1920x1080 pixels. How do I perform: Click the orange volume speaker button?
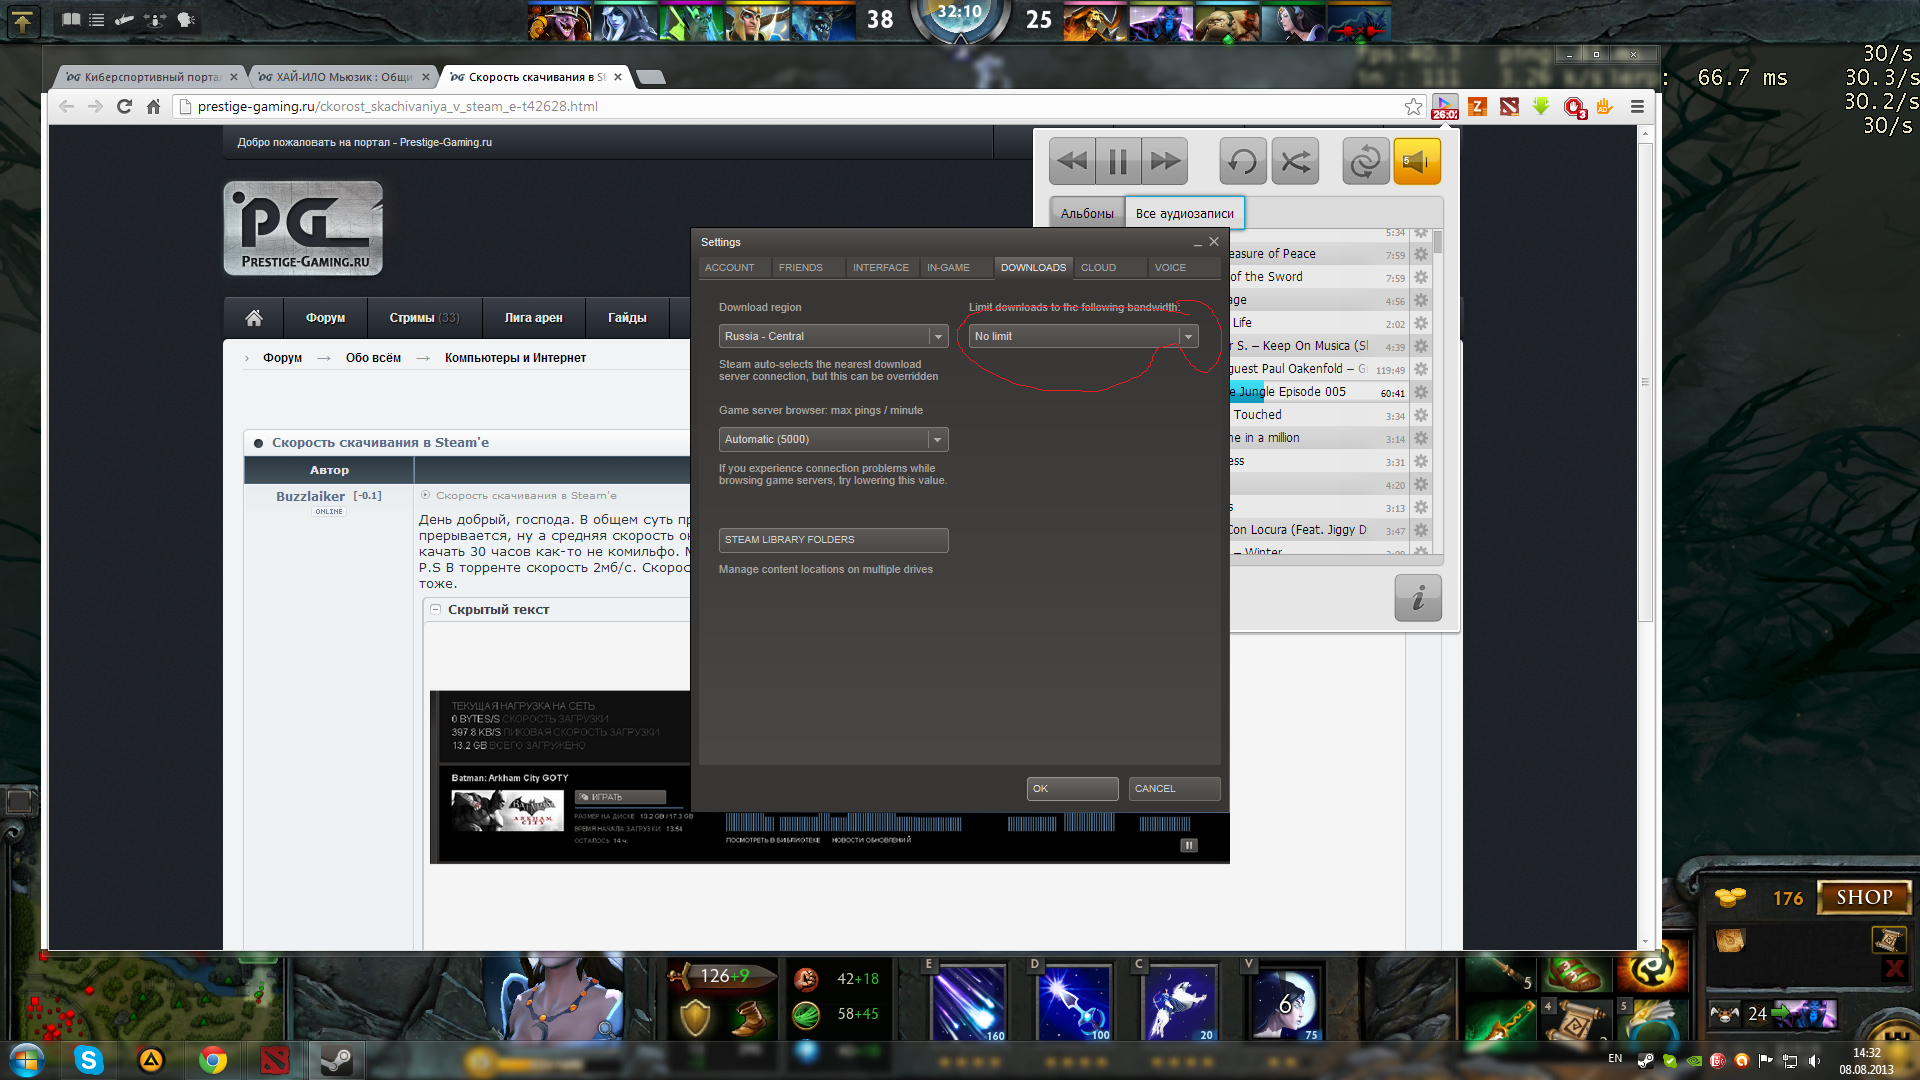click(1416, 161)
